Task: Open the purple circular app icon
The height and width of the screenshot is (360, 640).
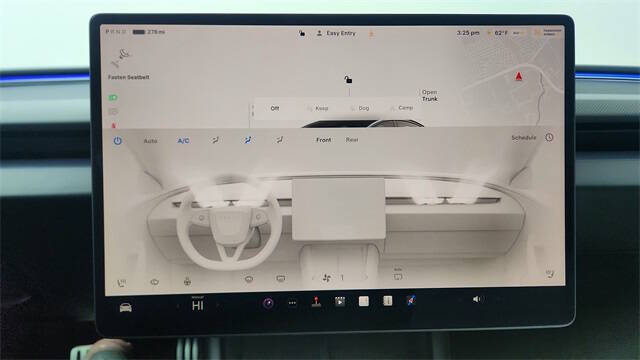Action: click(268, 303)
